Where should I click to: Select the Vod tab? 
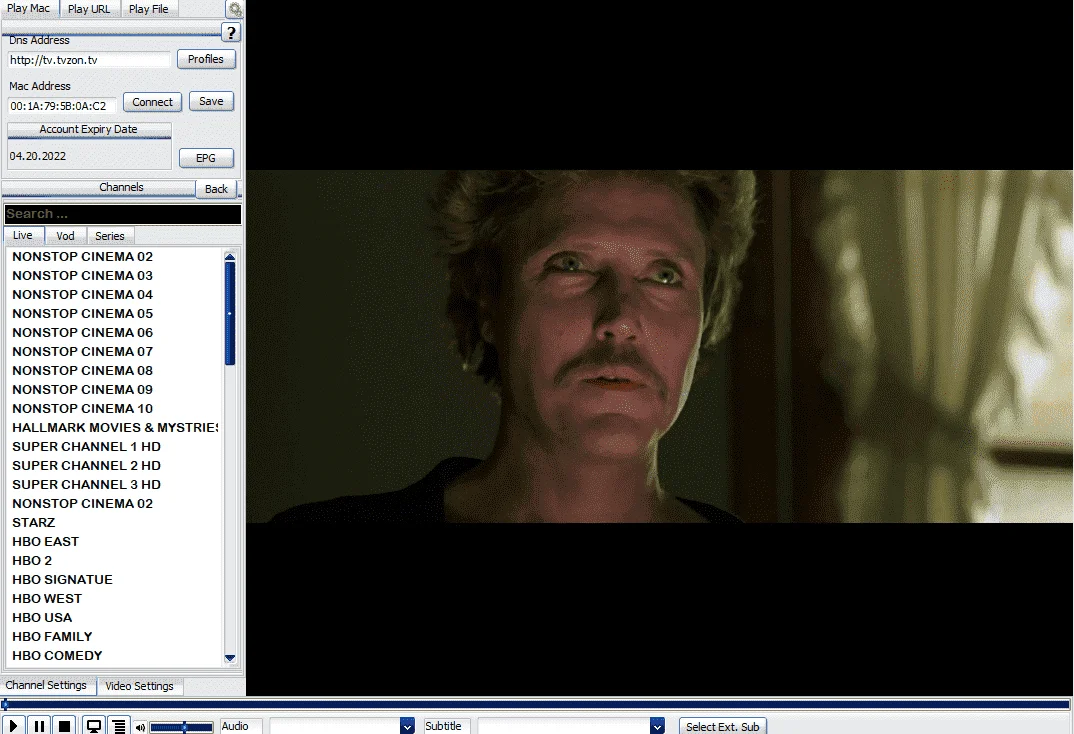tap(65, 236)
